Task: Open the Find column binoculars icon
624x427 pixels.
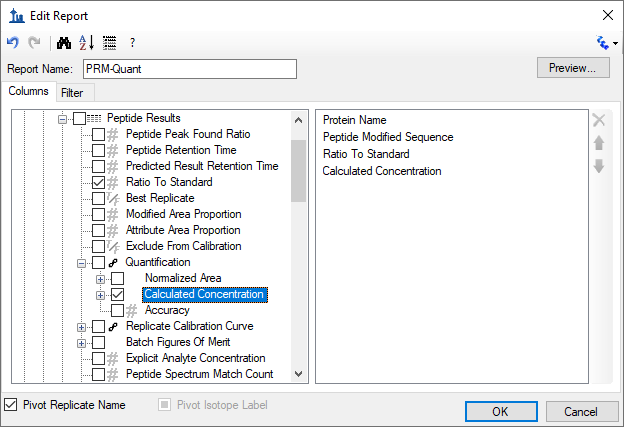Action: 64,43
